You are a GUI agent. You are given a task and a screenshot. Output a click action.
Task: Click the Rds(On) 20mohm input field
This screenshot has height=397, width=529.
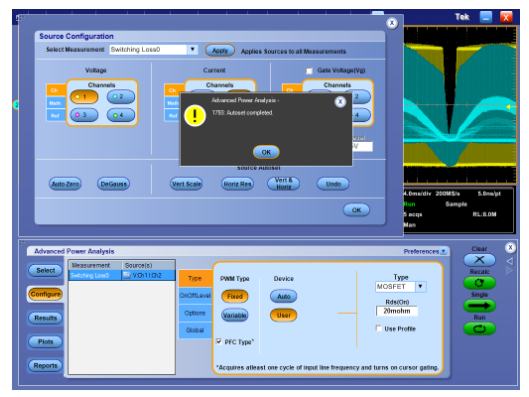397,311
